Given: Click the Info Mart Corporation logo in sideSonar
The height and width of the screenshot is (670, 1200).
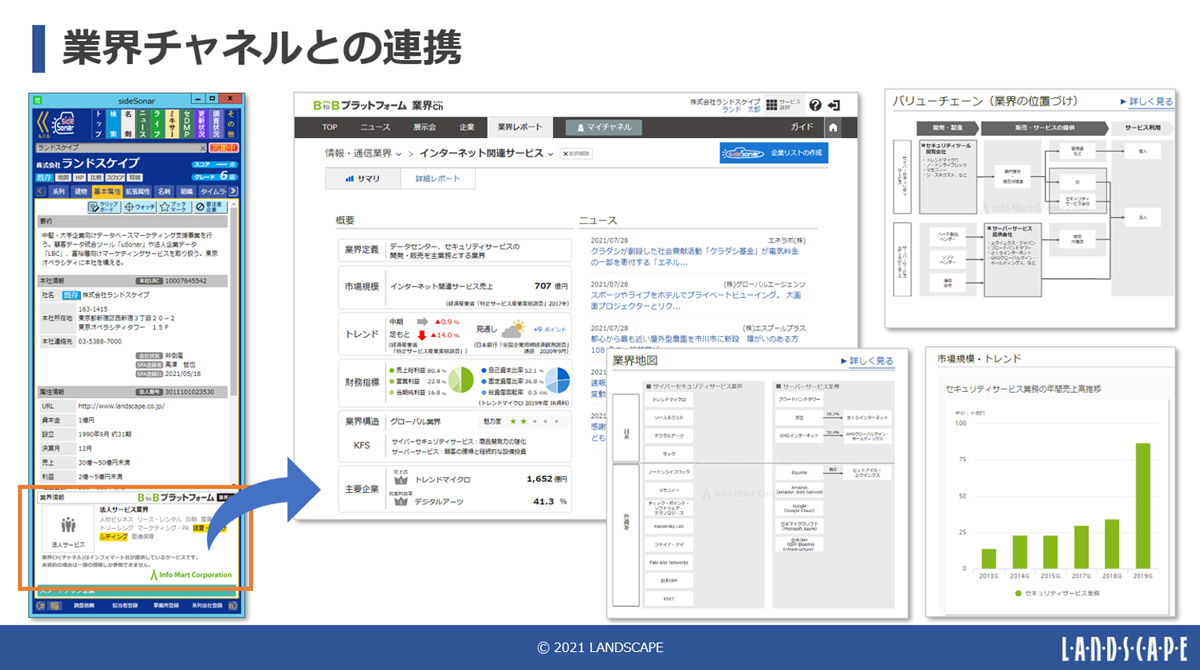Looking at the screenshot, I should point(191,575).
